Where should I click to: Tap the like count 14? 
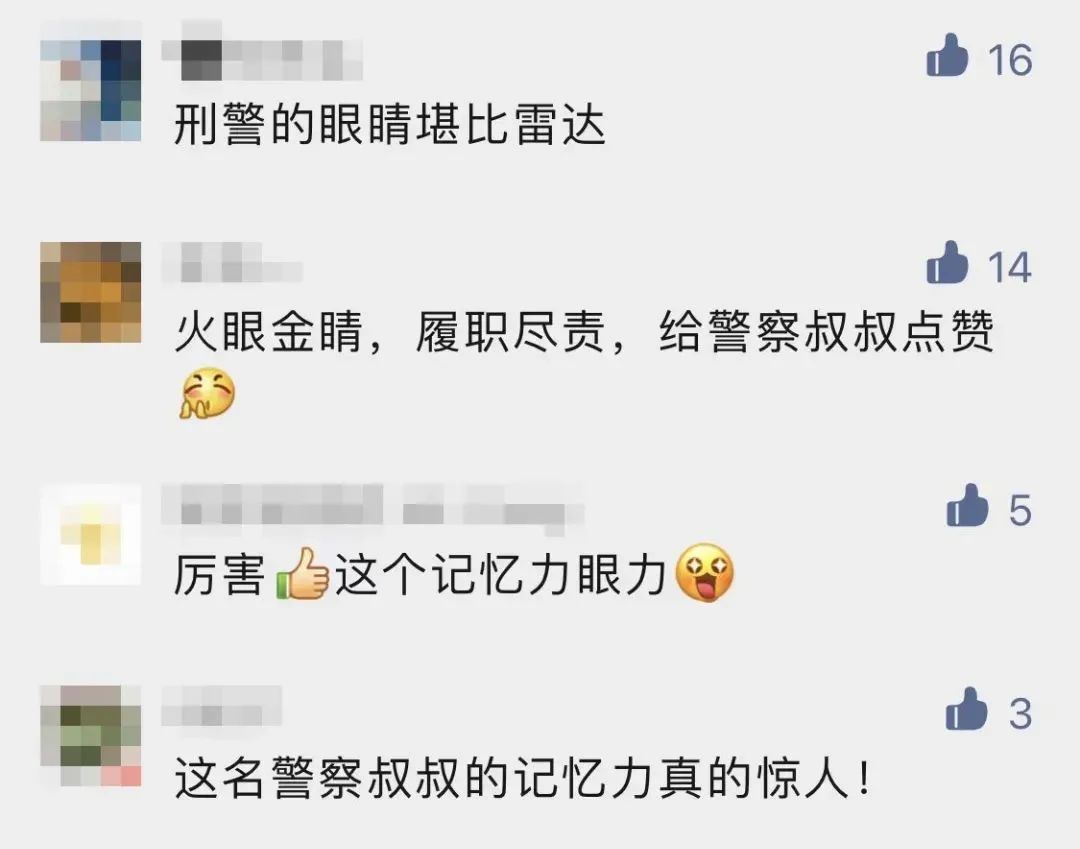pyautogui.click(x=1010, y=267)
